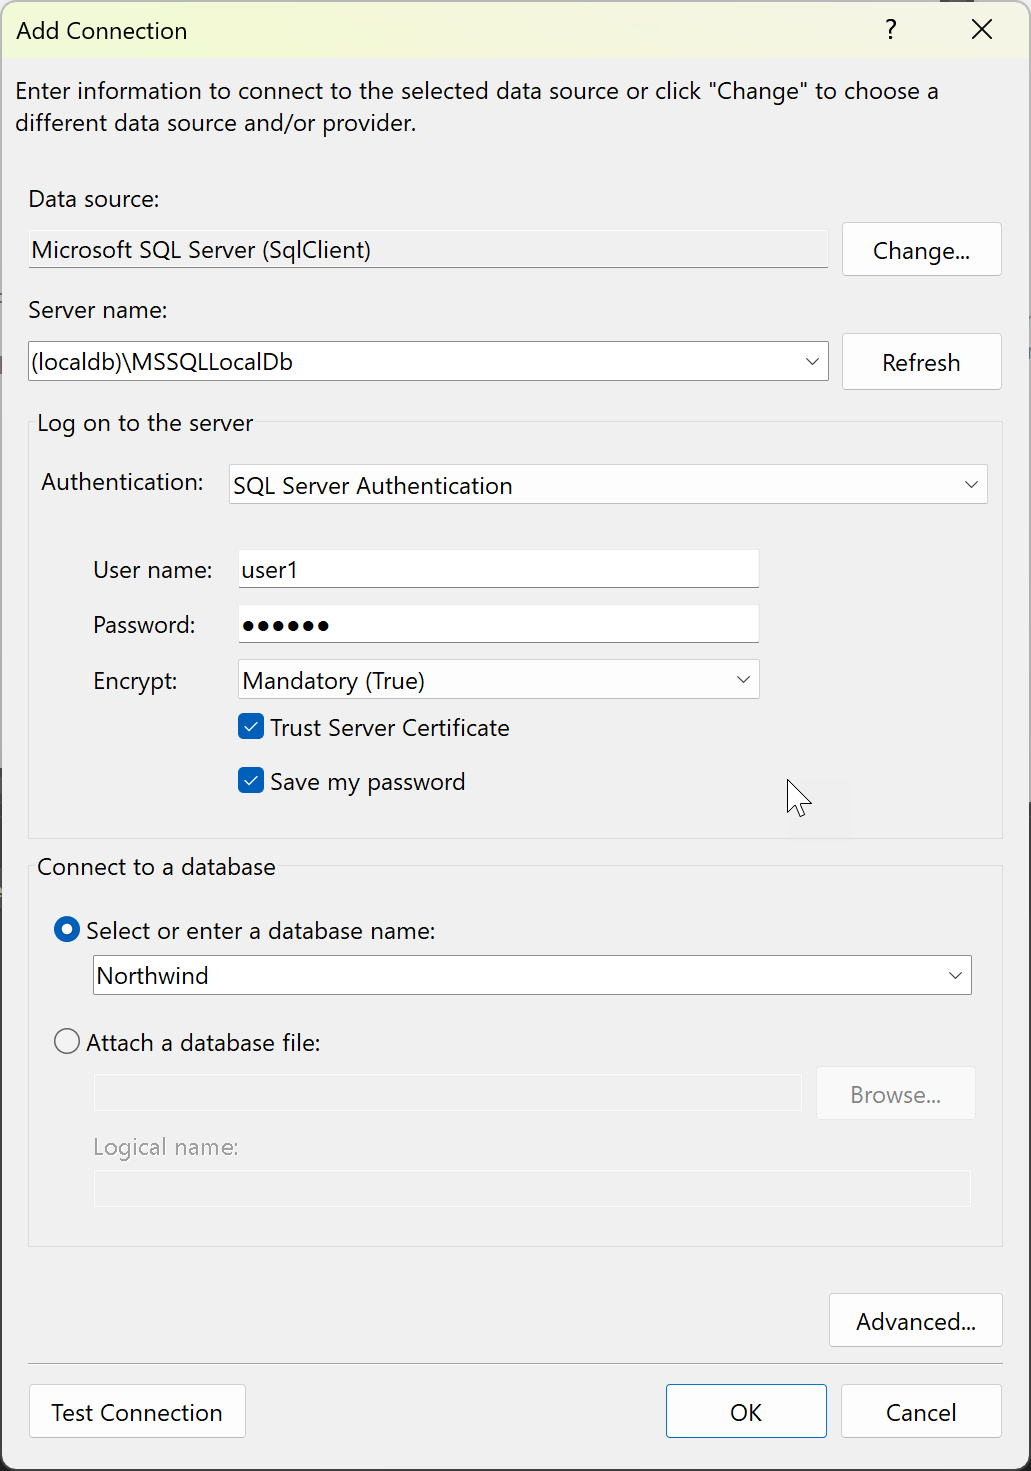
Task: Click inside the Server name text box
Action: 410,362
